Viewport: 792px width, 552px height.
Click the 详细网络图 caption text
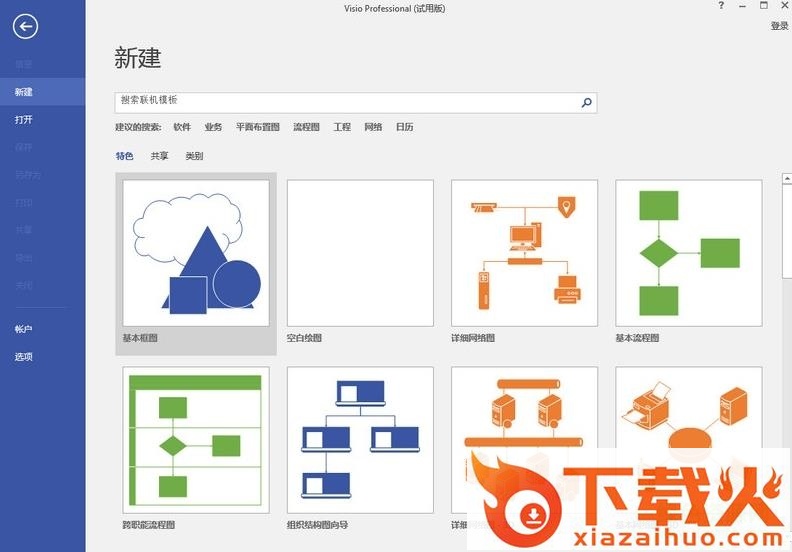(473, 338)
